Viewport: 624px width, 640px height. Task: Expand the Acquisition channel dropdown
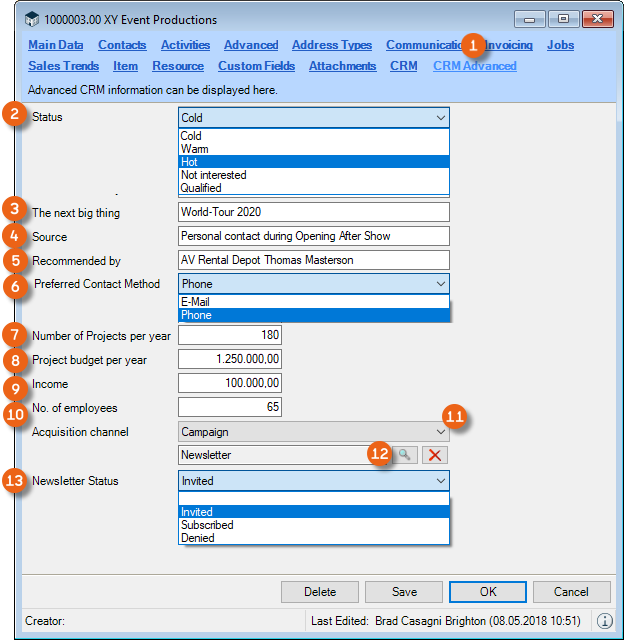coord(441,431)
